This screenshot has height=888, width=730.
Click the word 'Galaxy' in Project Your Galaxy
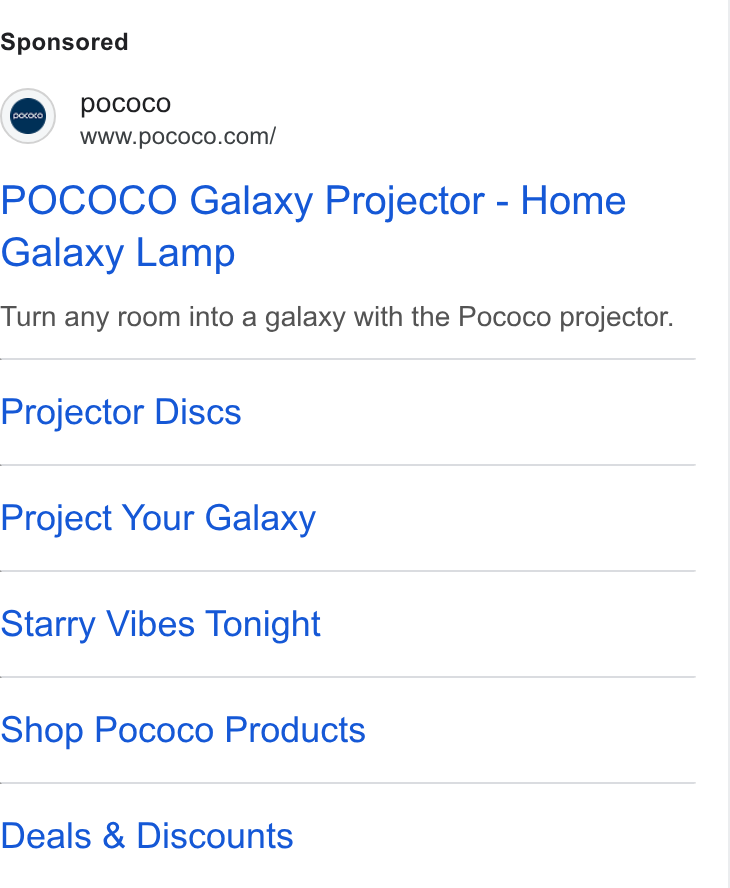click(261, 519)
